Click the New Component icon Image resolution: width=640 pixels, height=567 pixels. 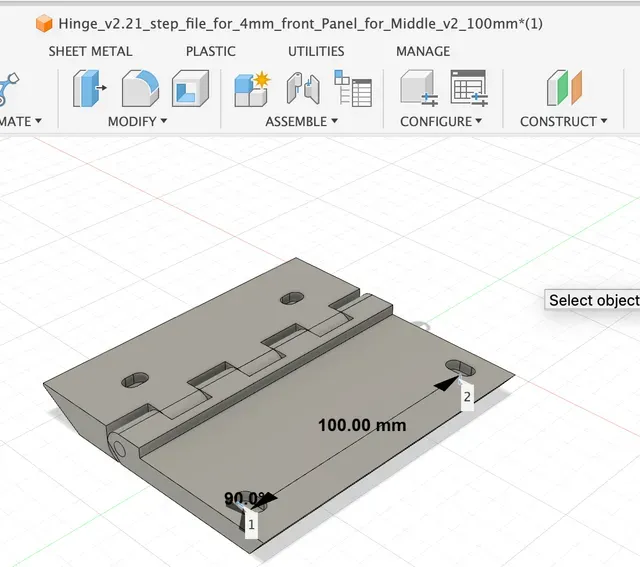pyautogui.click(x=252, y=89)
